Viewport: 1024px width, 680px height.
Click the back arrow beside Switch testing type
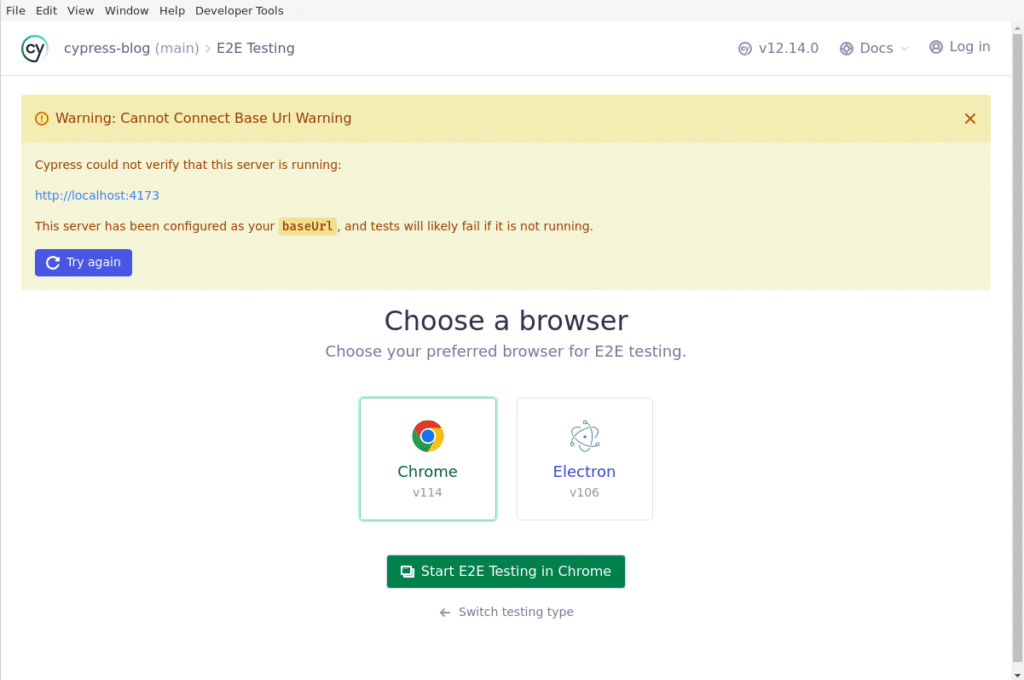tap(445, 612)
